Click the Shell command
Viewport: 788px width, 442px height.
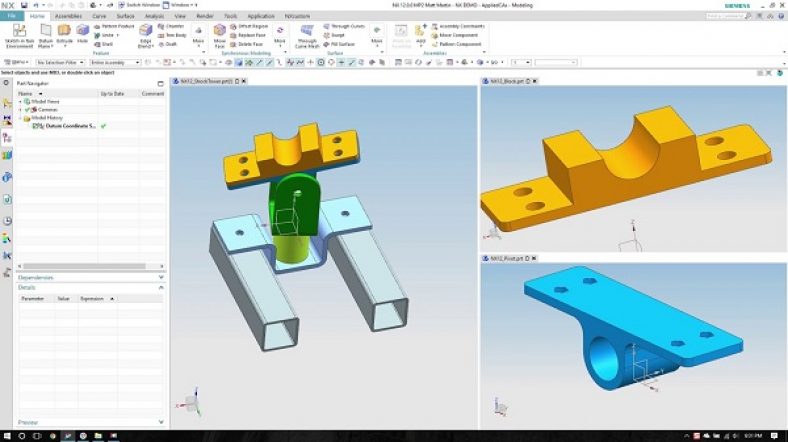tap(104, 44)
